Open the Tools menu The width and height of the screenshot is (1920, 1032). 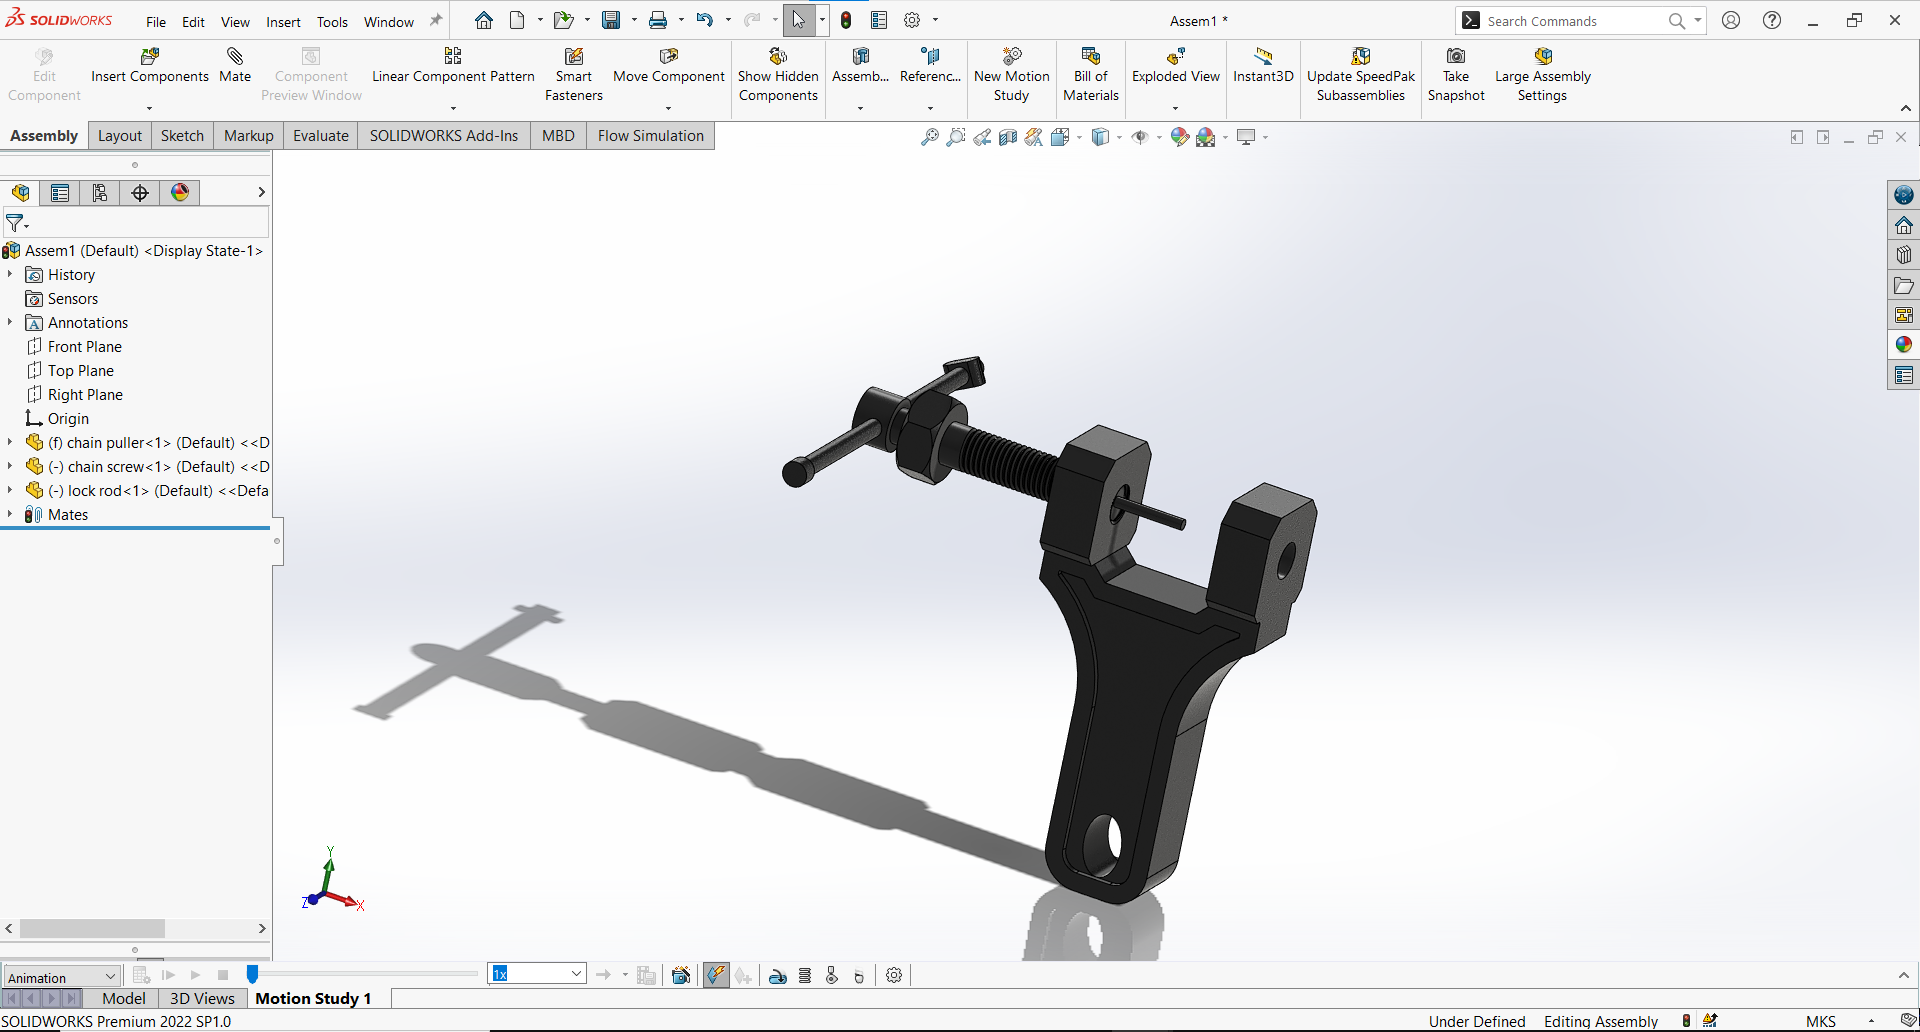332,22
